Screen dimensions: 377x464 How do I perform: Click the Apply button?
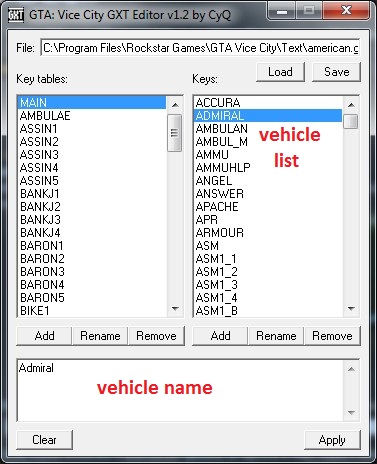[332, 440]
